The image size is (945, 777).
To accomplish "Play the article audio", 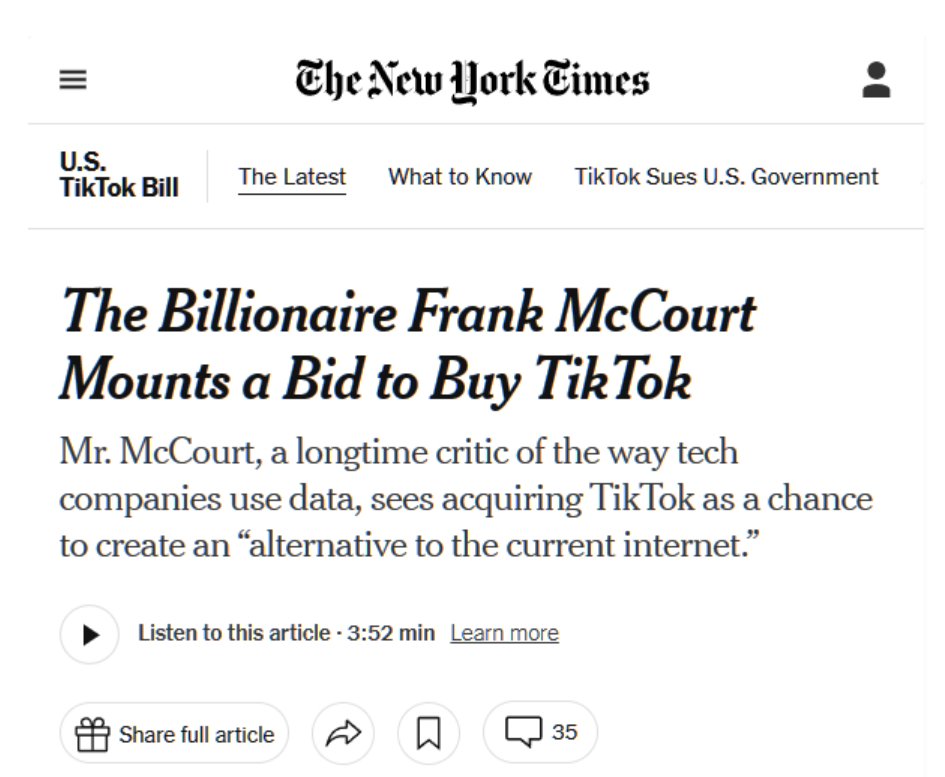I will (90, 634).
